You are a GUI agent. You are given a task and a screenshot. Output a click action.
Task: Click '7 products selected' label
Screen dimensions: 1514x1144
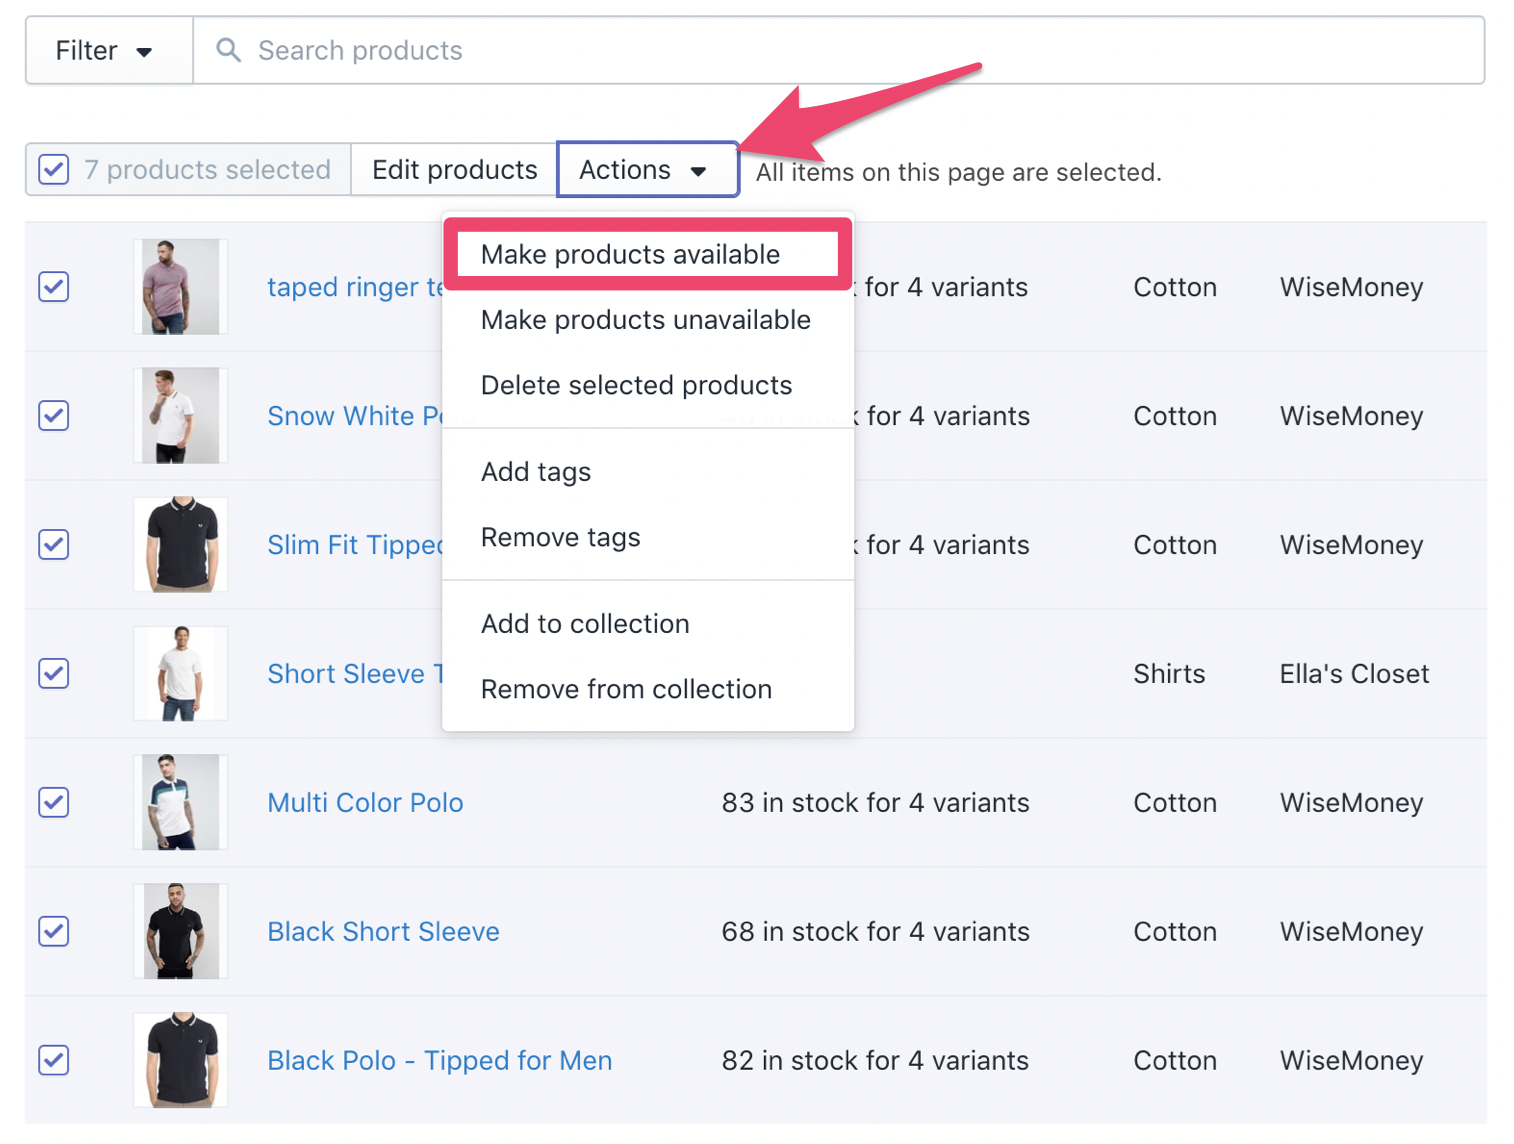point(207,170)
